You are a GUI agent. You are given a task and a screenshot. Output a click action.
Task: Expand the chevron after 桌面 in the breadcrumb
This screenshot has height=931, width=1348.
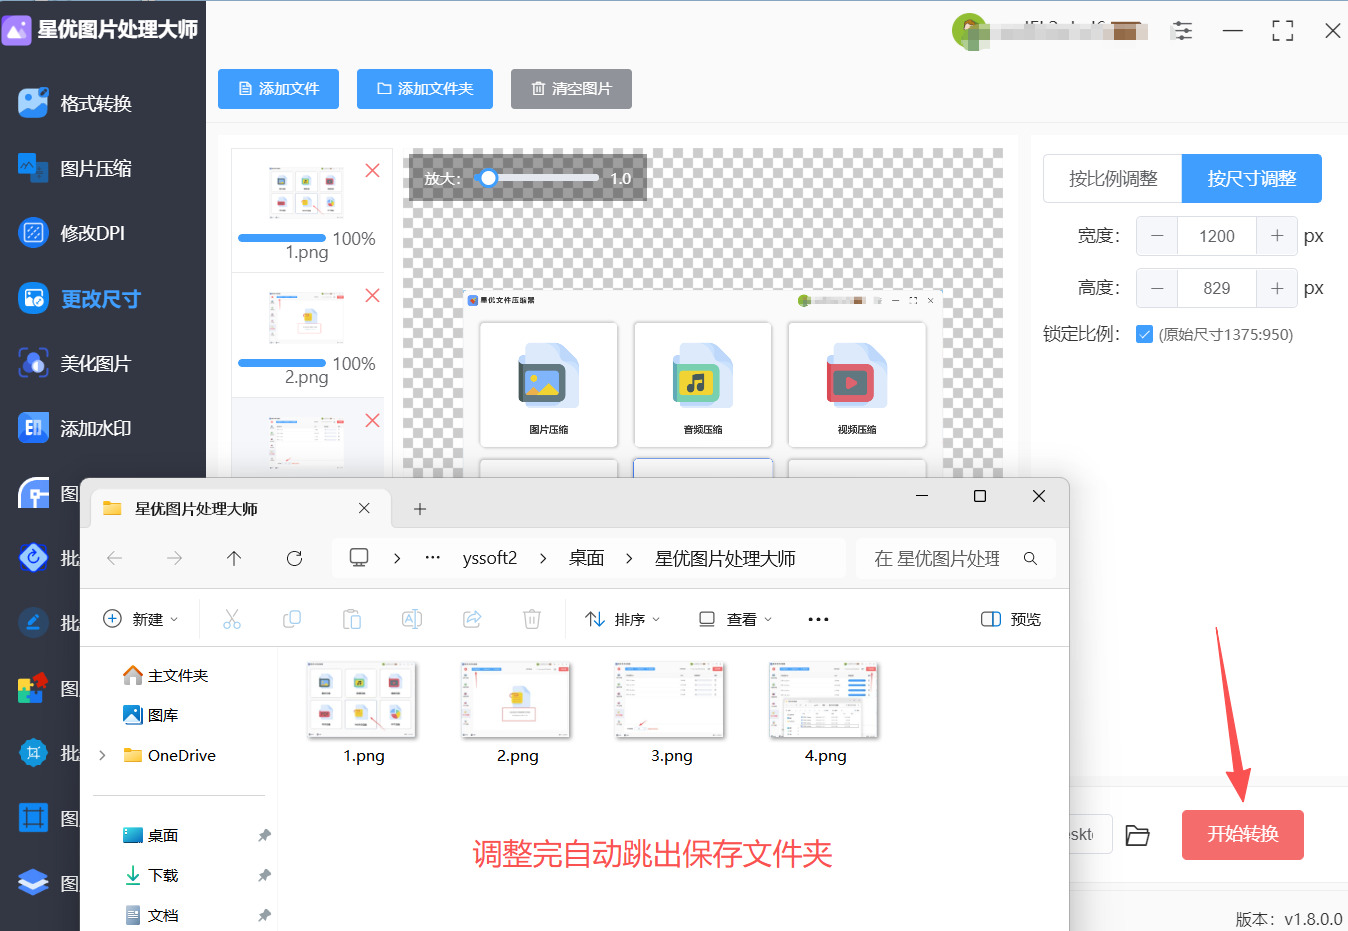point(629,558)
